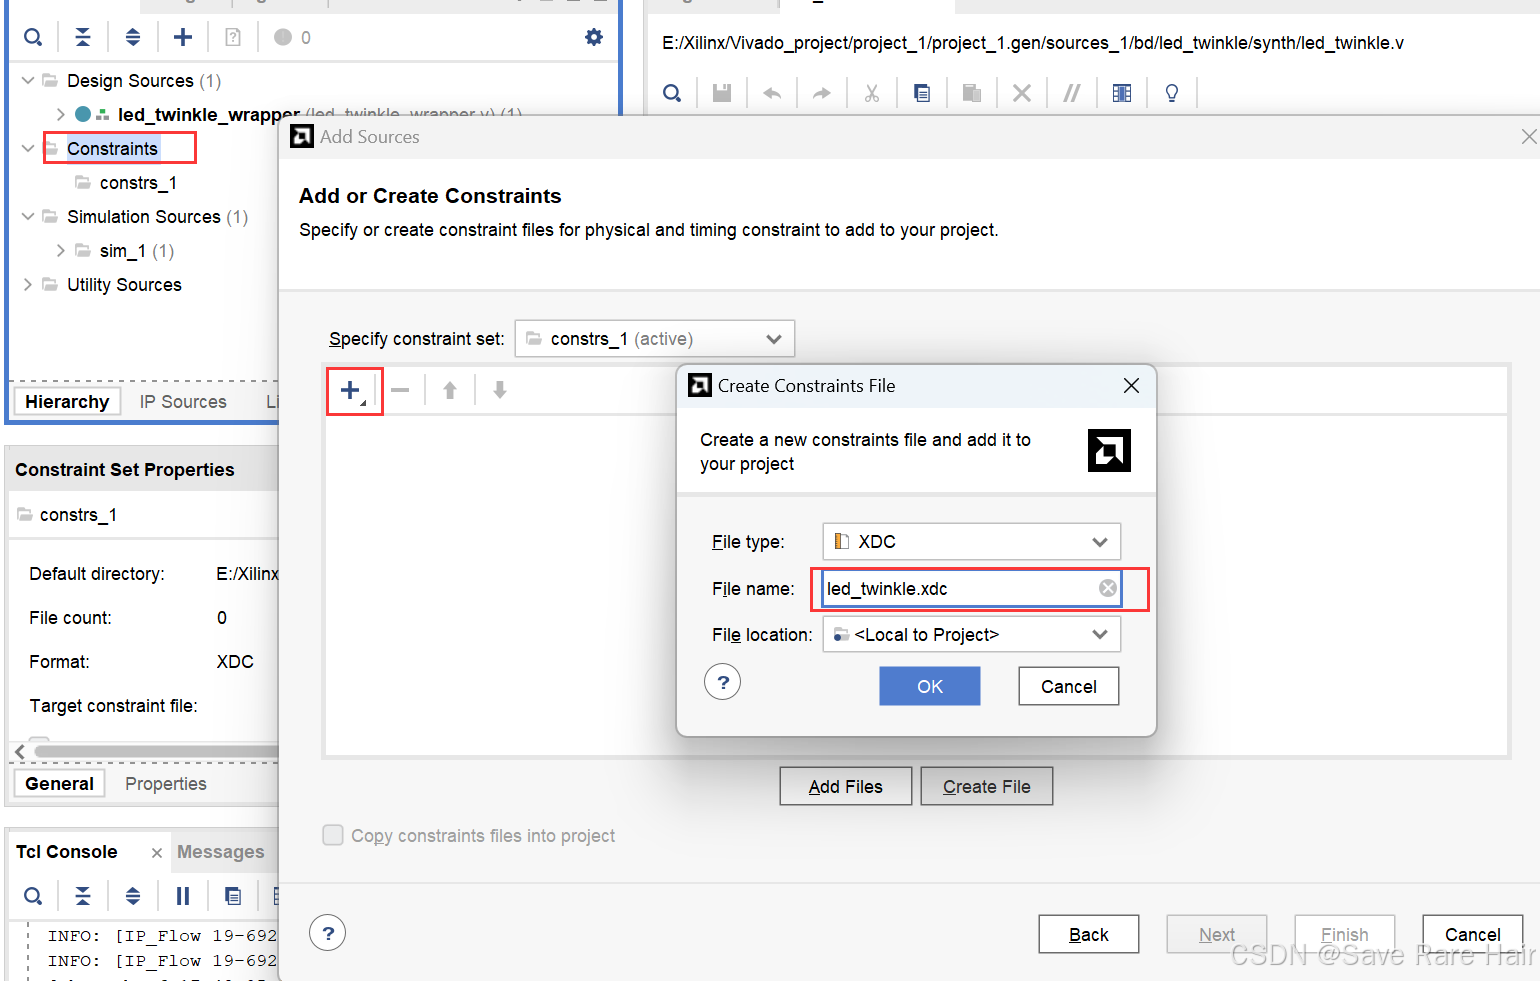This screenshot has width=1540, height=981.
Task: Click Cancel button in Add Sources wizard
Action: [x=1473, y=934]
